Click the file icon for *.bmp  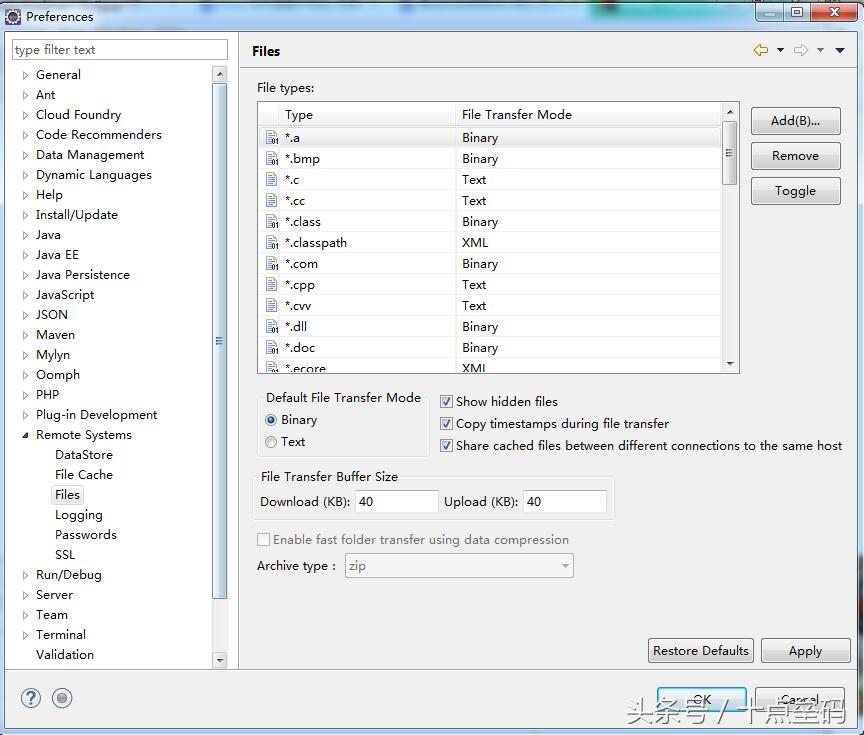[272, 159]
